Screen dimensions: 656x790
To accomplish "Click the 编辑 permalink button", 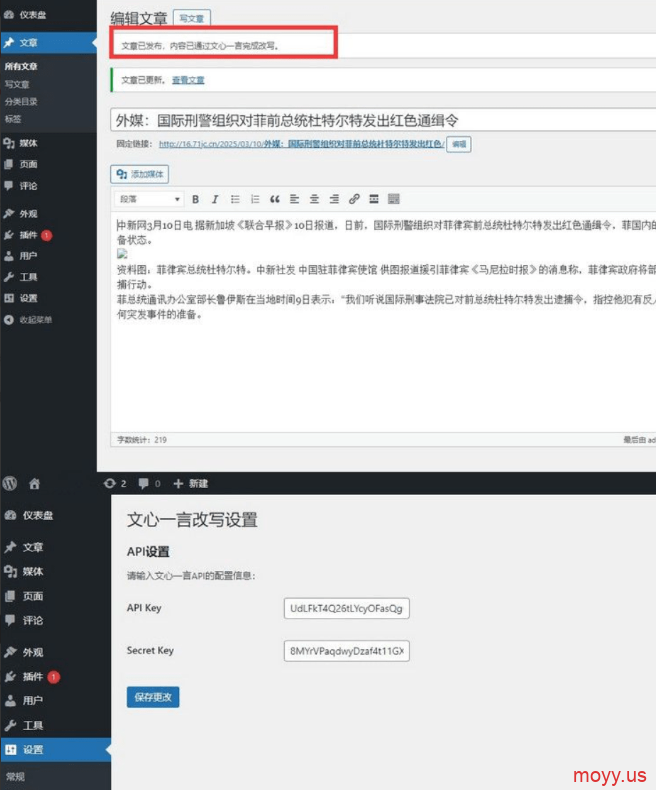I will pyautogui.click(x=459, y=144).
